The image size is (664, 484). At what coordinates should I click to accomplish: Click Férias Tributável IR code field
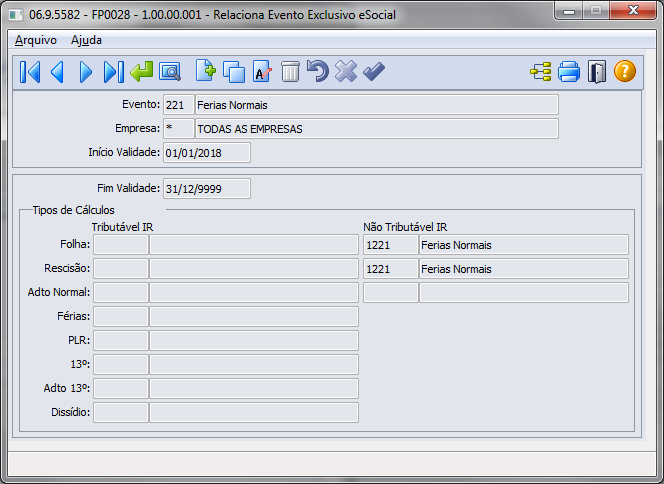(x=121, y=317)
